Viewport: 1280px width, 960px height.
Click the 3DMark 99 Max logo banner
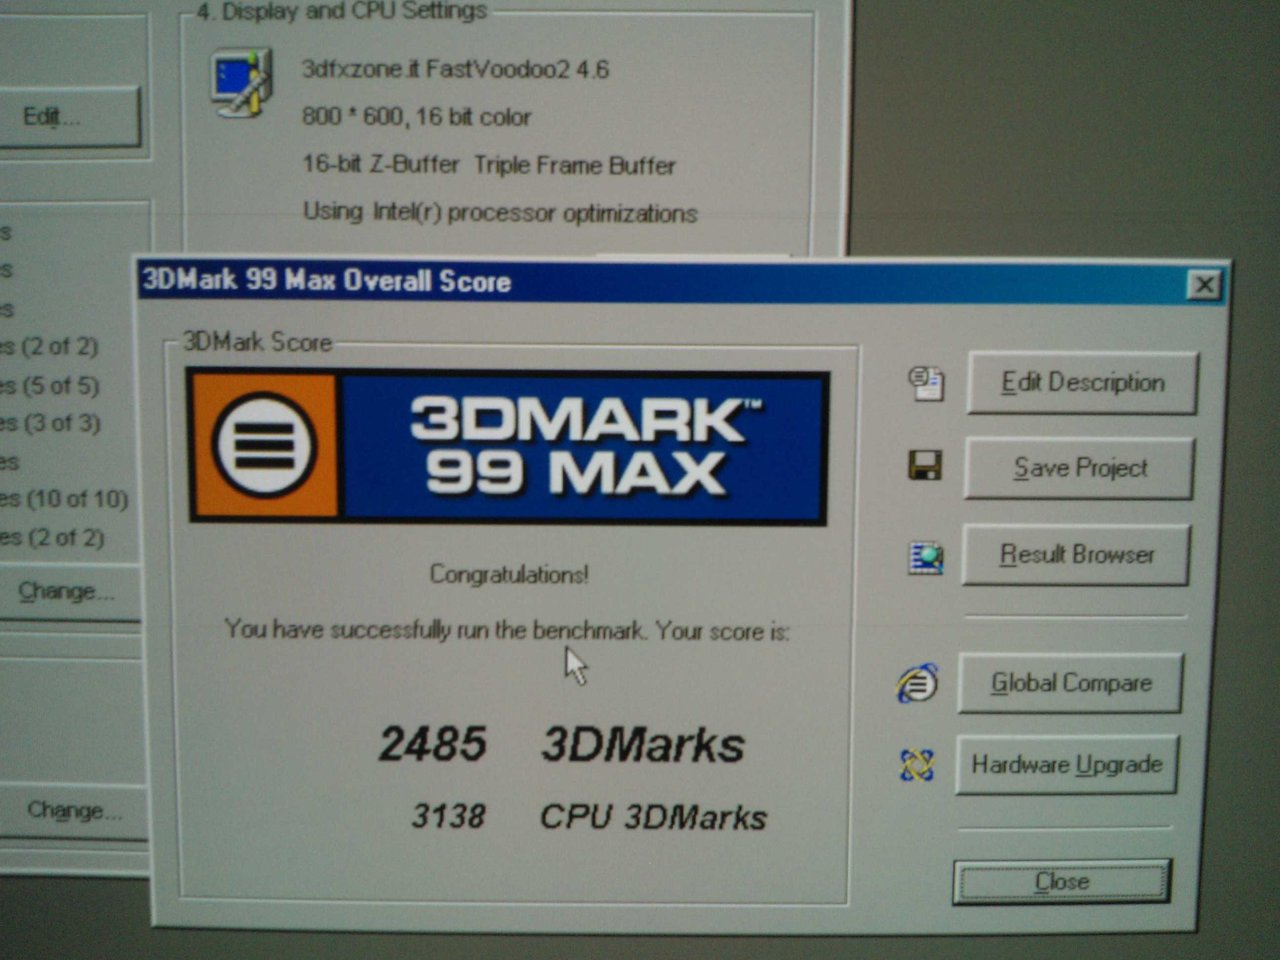click(508, 446)
